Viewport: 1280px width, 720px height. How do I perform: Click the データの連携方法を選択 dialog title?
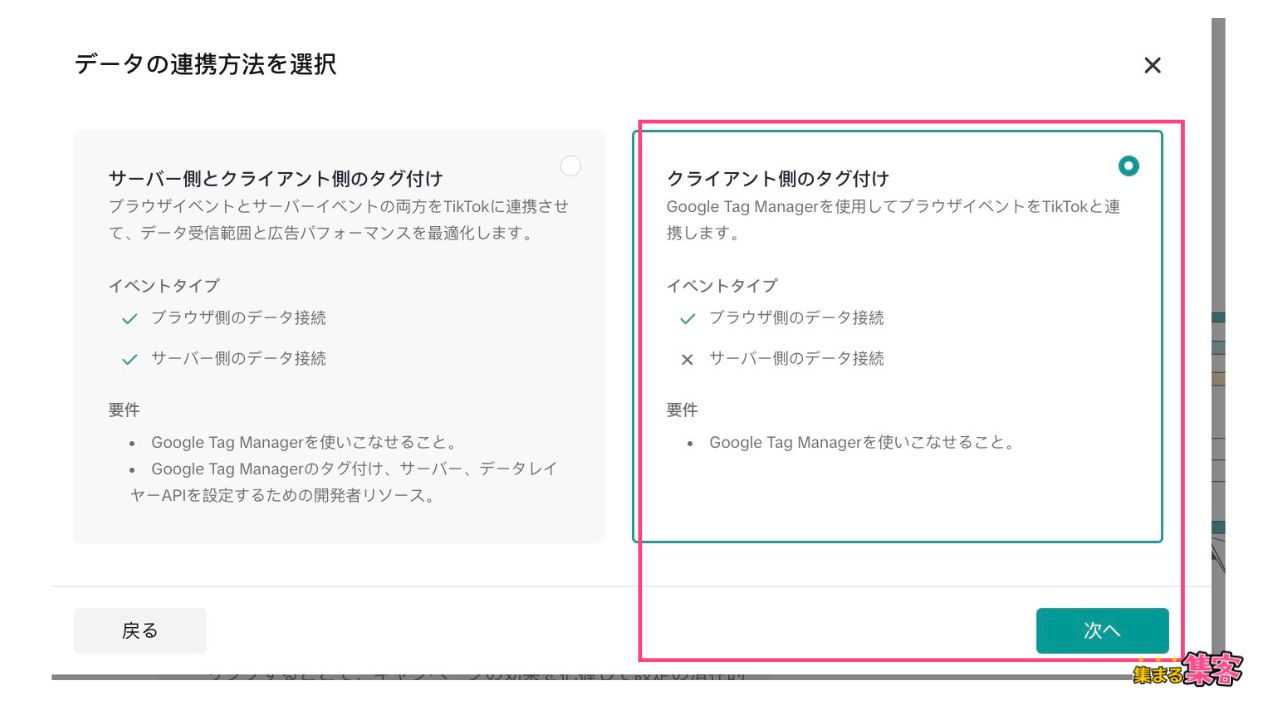coord(205,65)
